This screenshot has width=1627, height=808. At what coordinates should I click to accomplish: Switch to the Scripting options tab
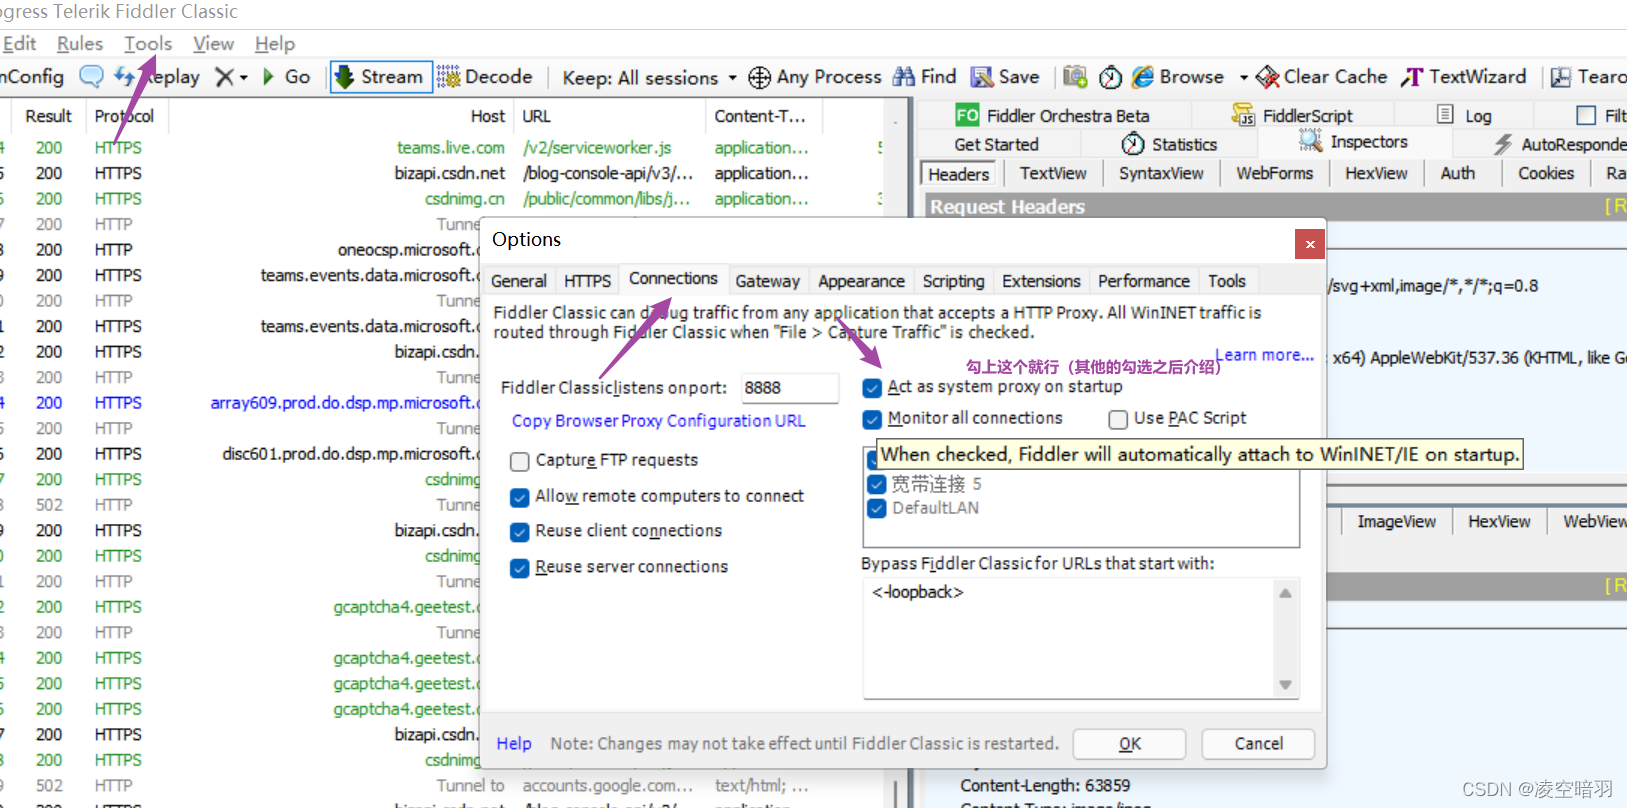click(x=953, y=282)
